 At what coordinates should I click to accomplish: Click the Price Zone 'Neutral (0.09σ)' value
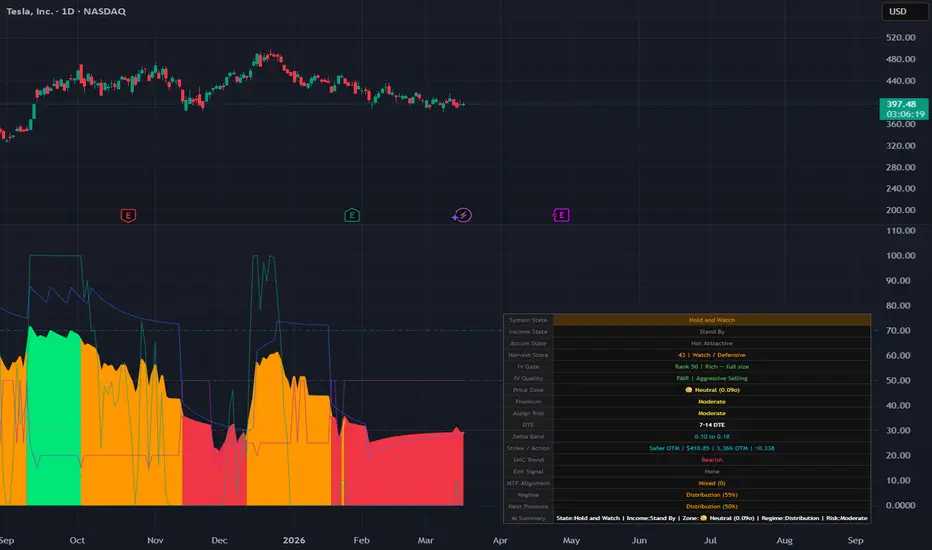(x=711, y=390)
